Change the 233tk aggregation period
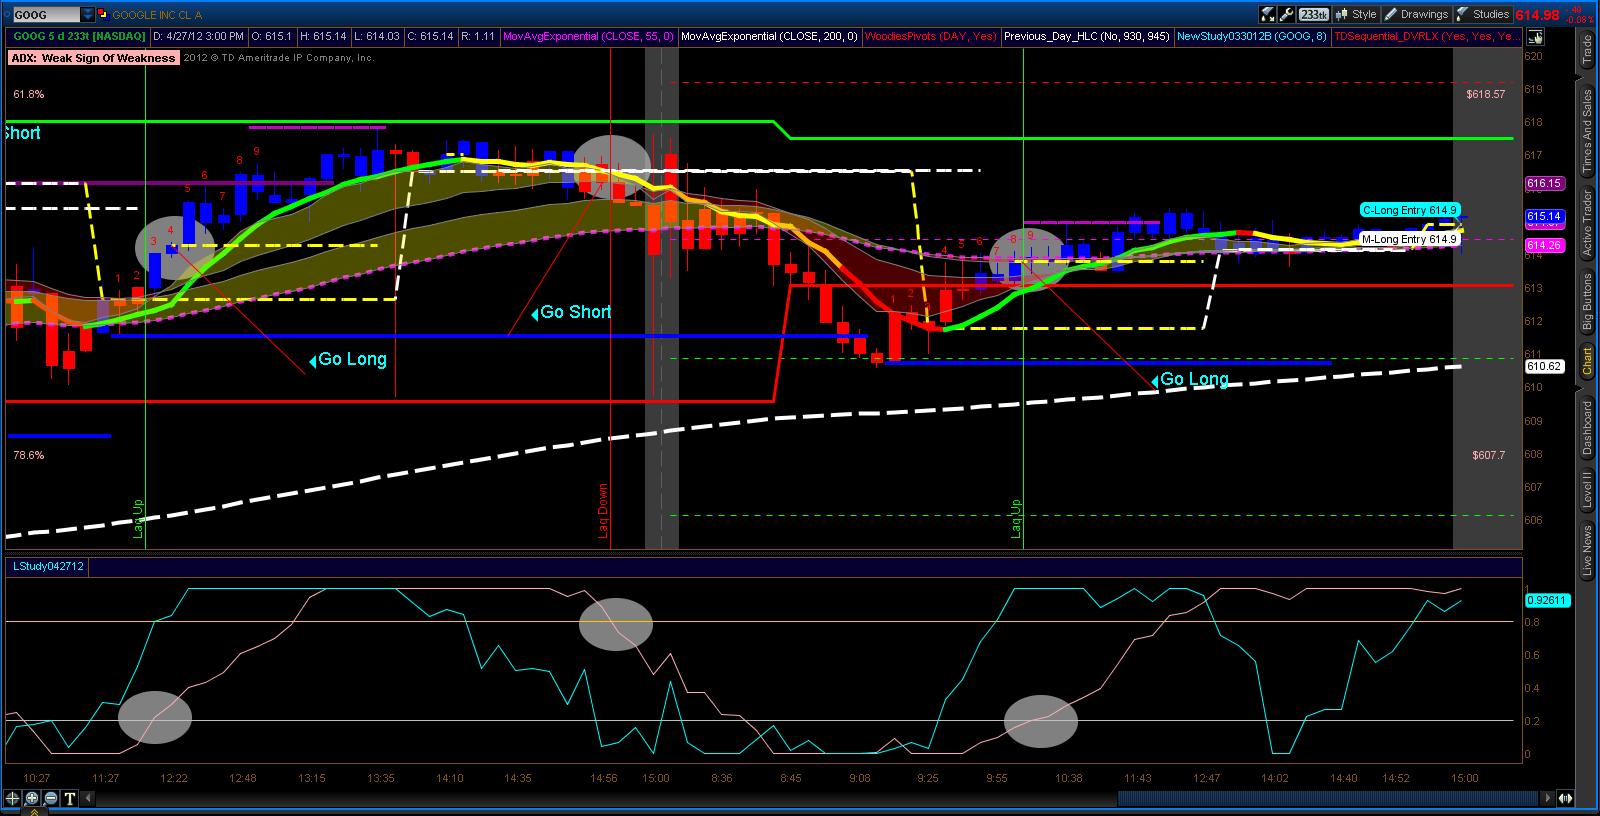The height and width of the screenshot is (816, 1600). pos(1314,14)
